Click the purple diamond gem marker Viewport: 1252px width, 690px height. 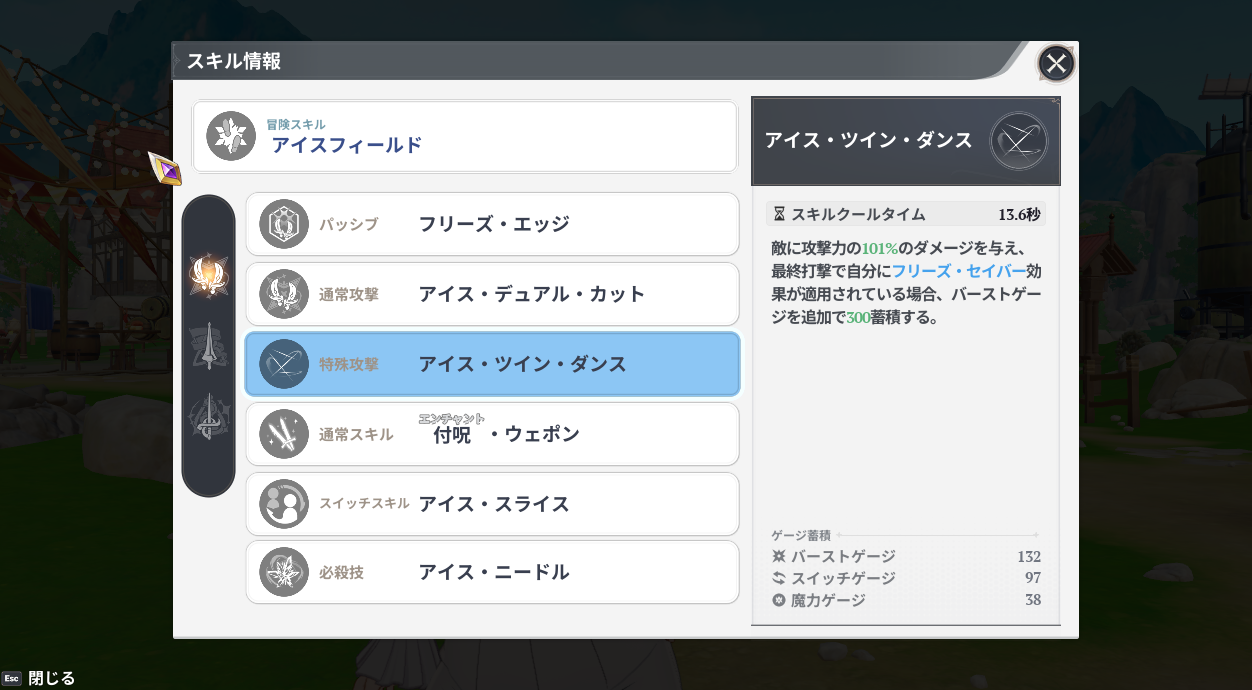pos(165,169)
